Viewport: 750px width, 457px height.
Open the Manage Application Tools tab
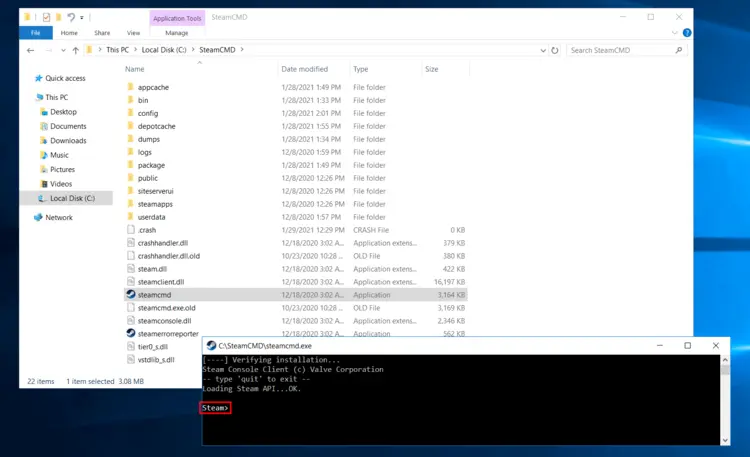click(x=176, y=33)
